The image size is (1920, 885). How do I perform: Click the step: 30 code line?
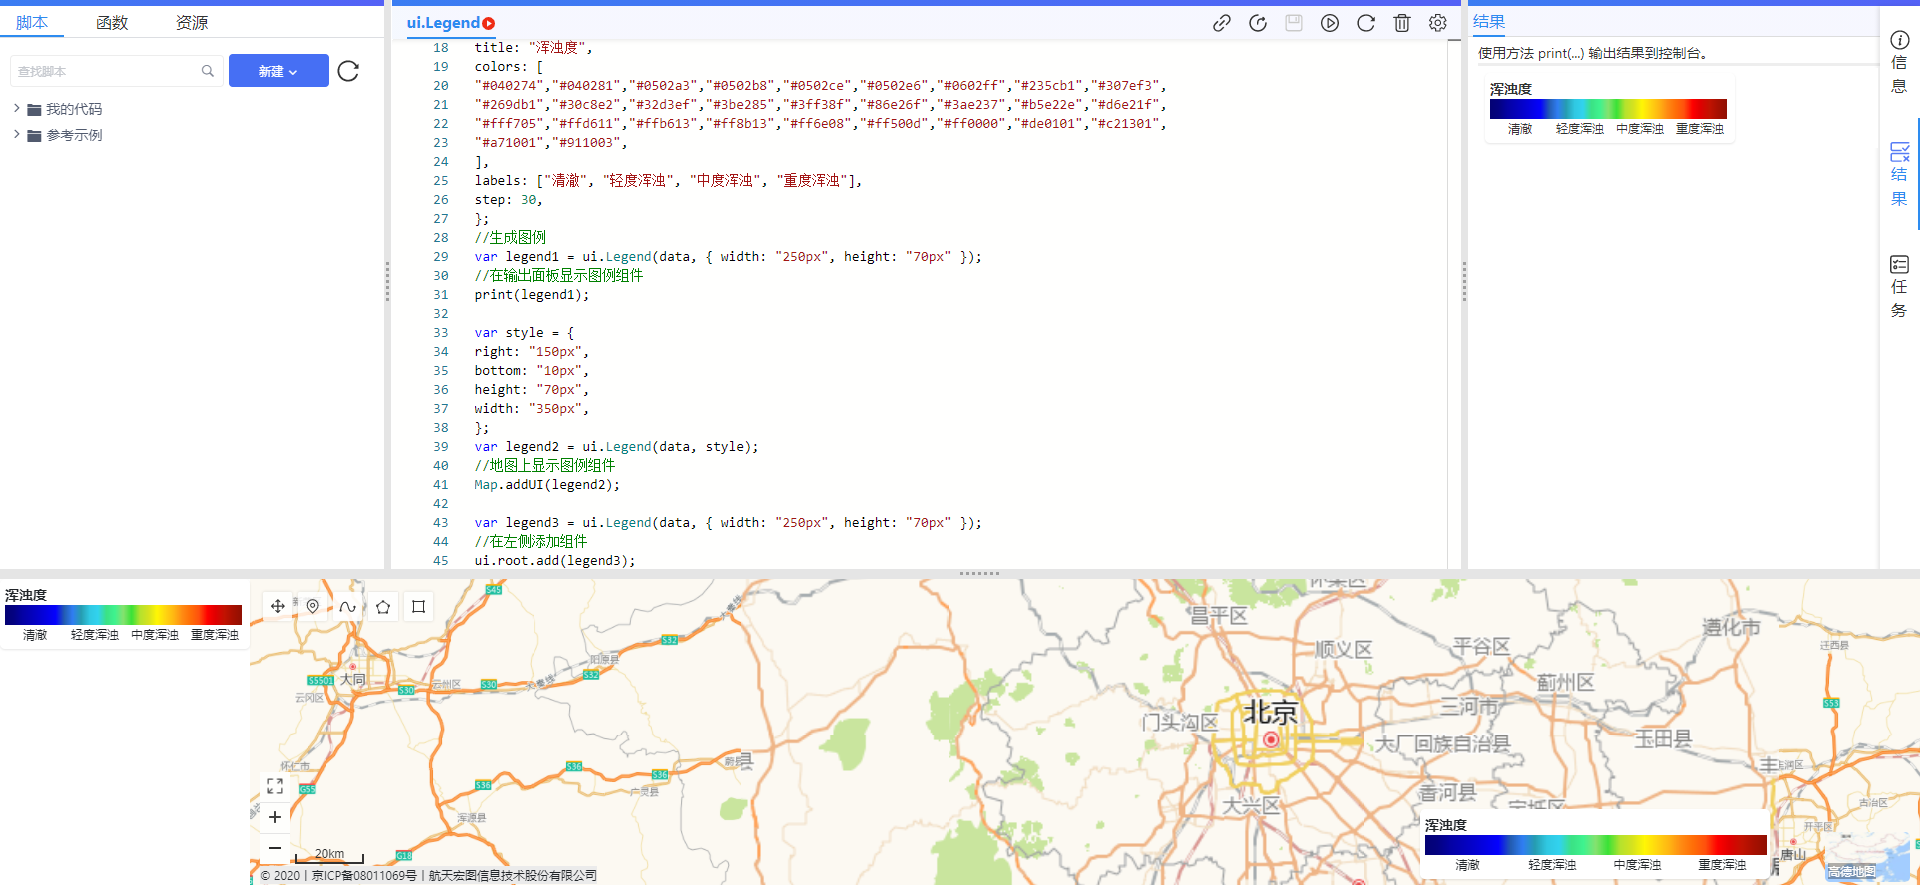click(509, 200)
